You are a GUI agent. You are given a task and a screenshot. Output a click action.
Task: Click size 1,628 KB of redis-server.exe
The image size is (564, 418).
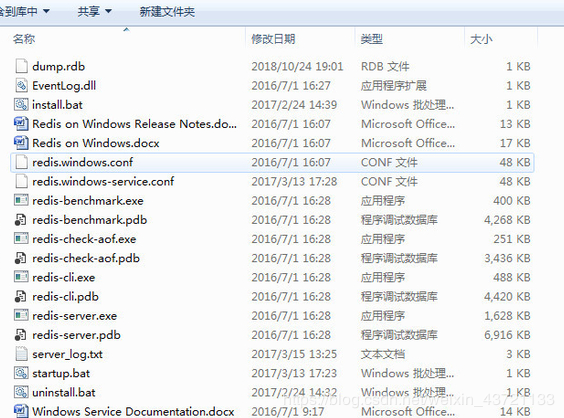pos(507,316)
